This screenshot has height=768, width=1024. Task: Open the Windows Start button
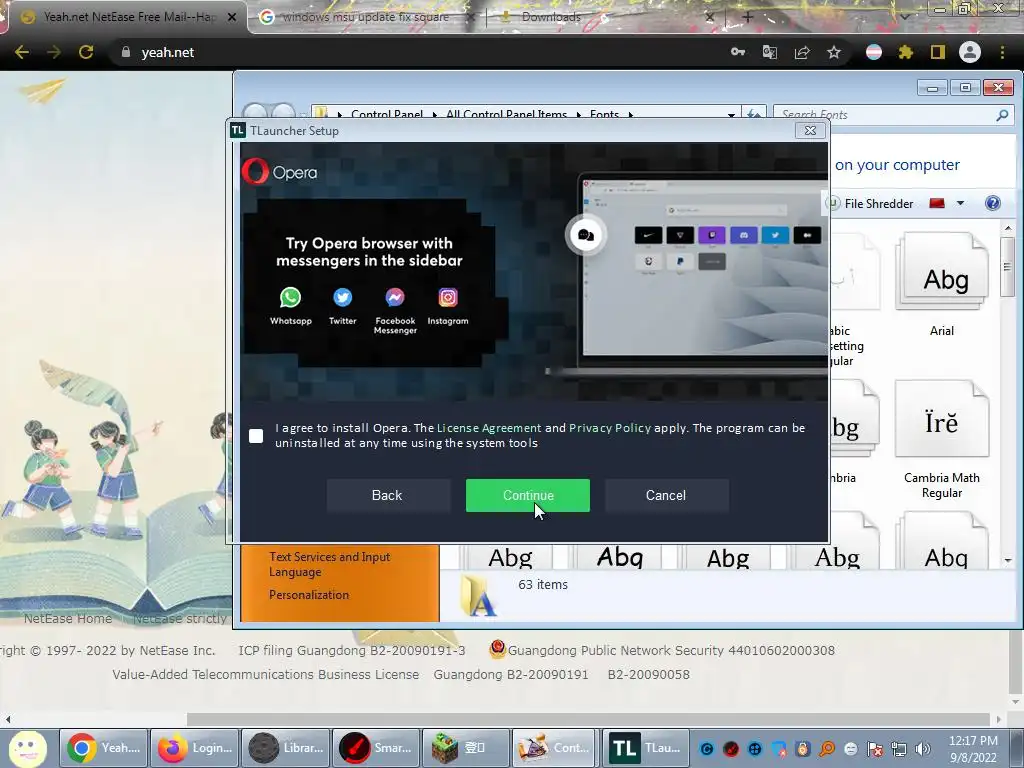[27, 748]
